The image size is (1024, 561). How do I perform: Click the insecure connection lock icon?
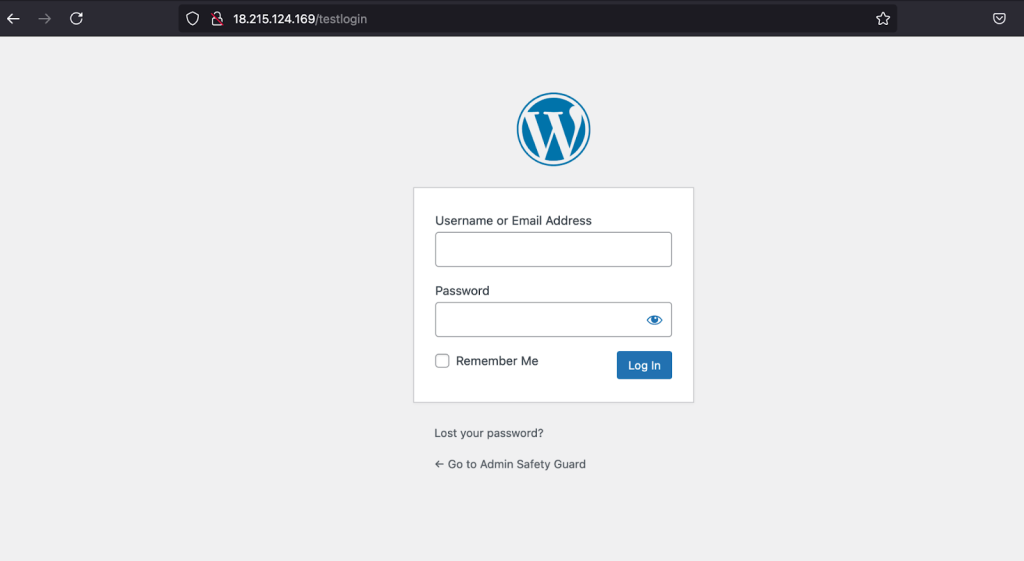(x=215, y=19)
